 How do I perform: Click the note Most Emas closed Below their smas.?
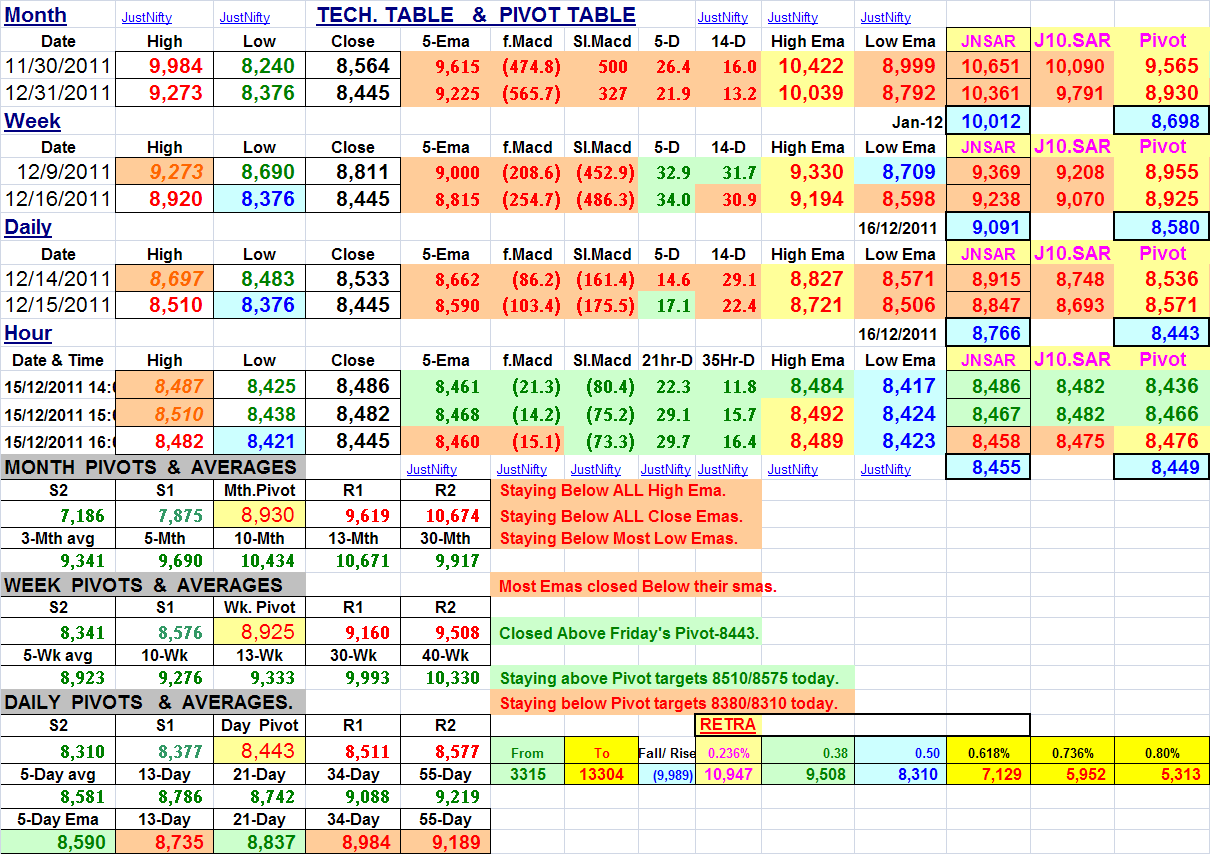[x=638, y=586]
